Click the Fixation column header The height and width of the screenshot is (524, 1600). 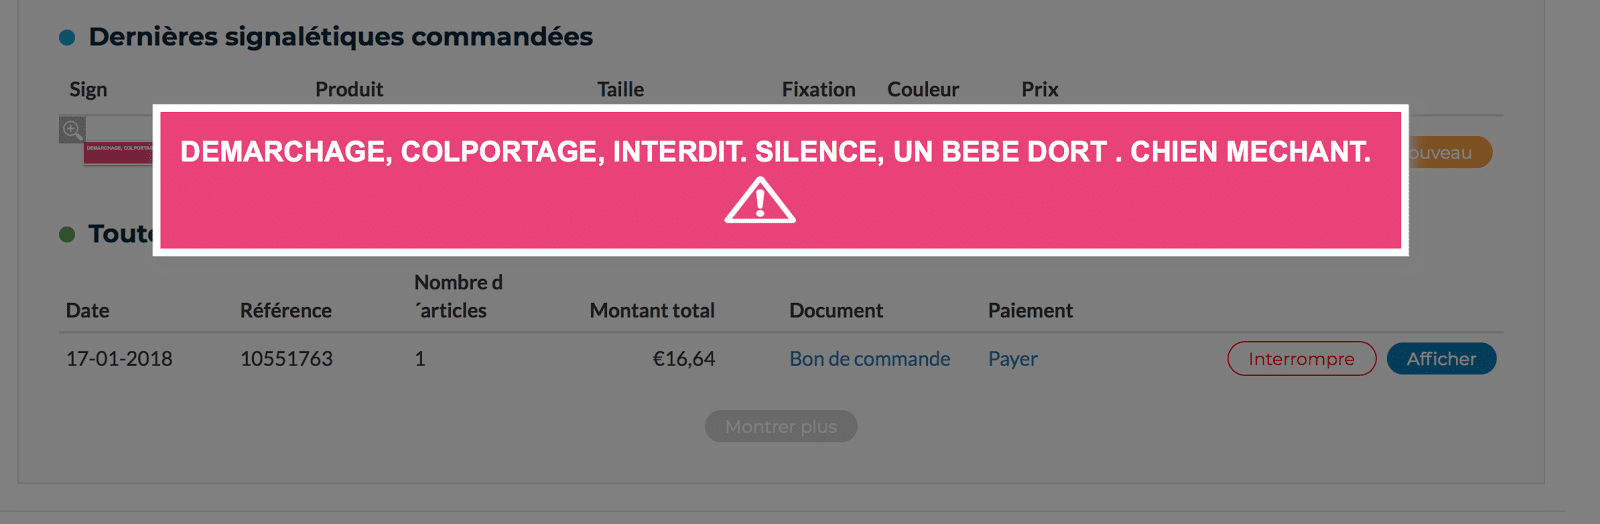click(818, 90)
